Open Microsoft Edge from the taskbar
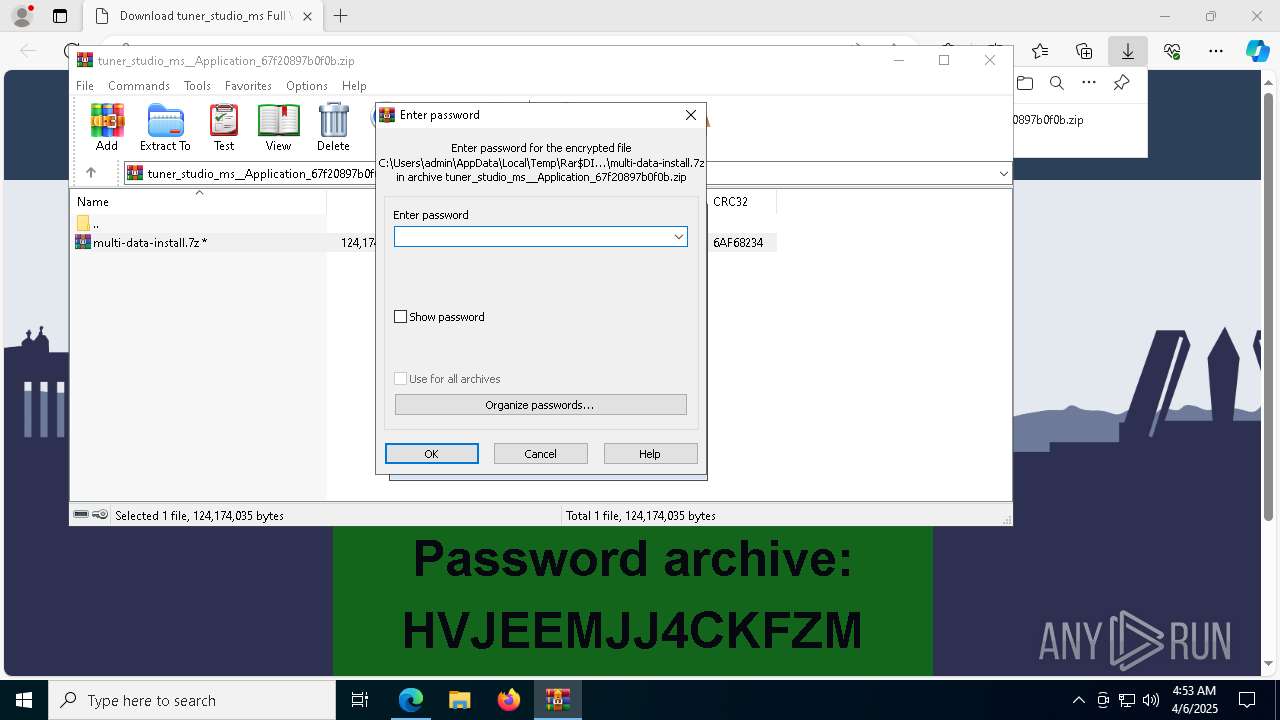Image resolution: width=1280 pixels, height=720 pixels. point(411,700)
